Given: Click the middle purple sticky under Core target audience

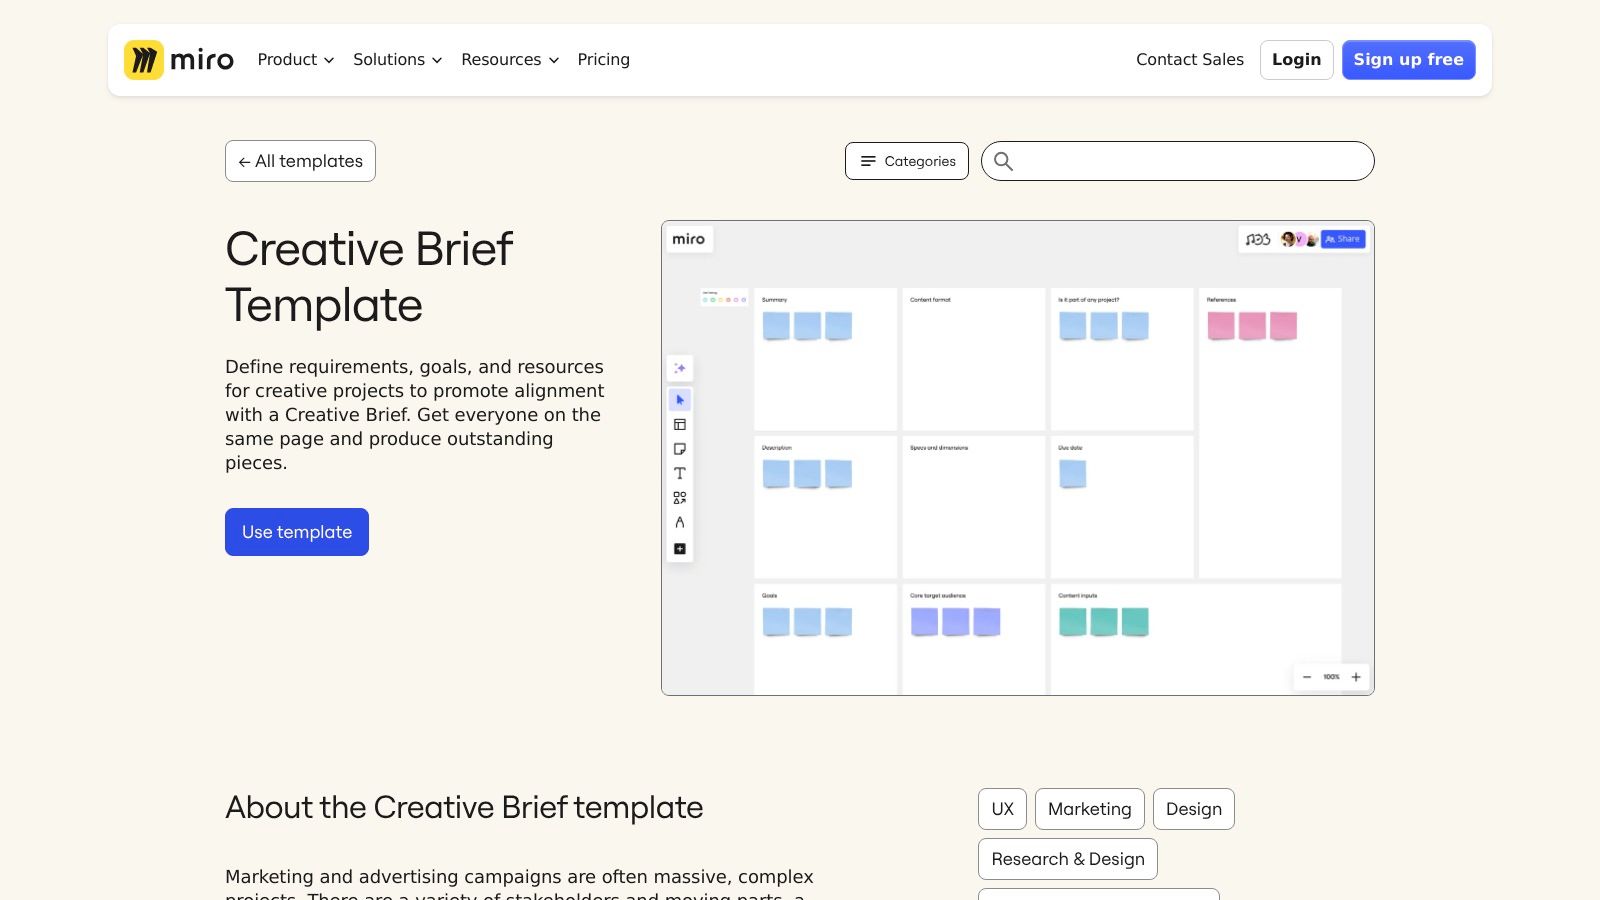Looking at the screenshot, I should [956, 622].
